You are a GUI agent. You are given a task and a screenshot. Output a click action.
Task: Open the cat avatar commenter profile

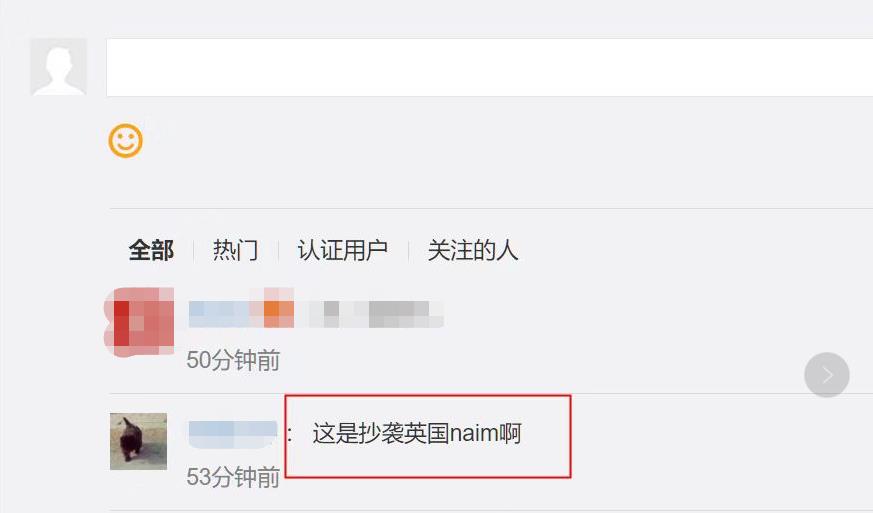tap(139, 441)
